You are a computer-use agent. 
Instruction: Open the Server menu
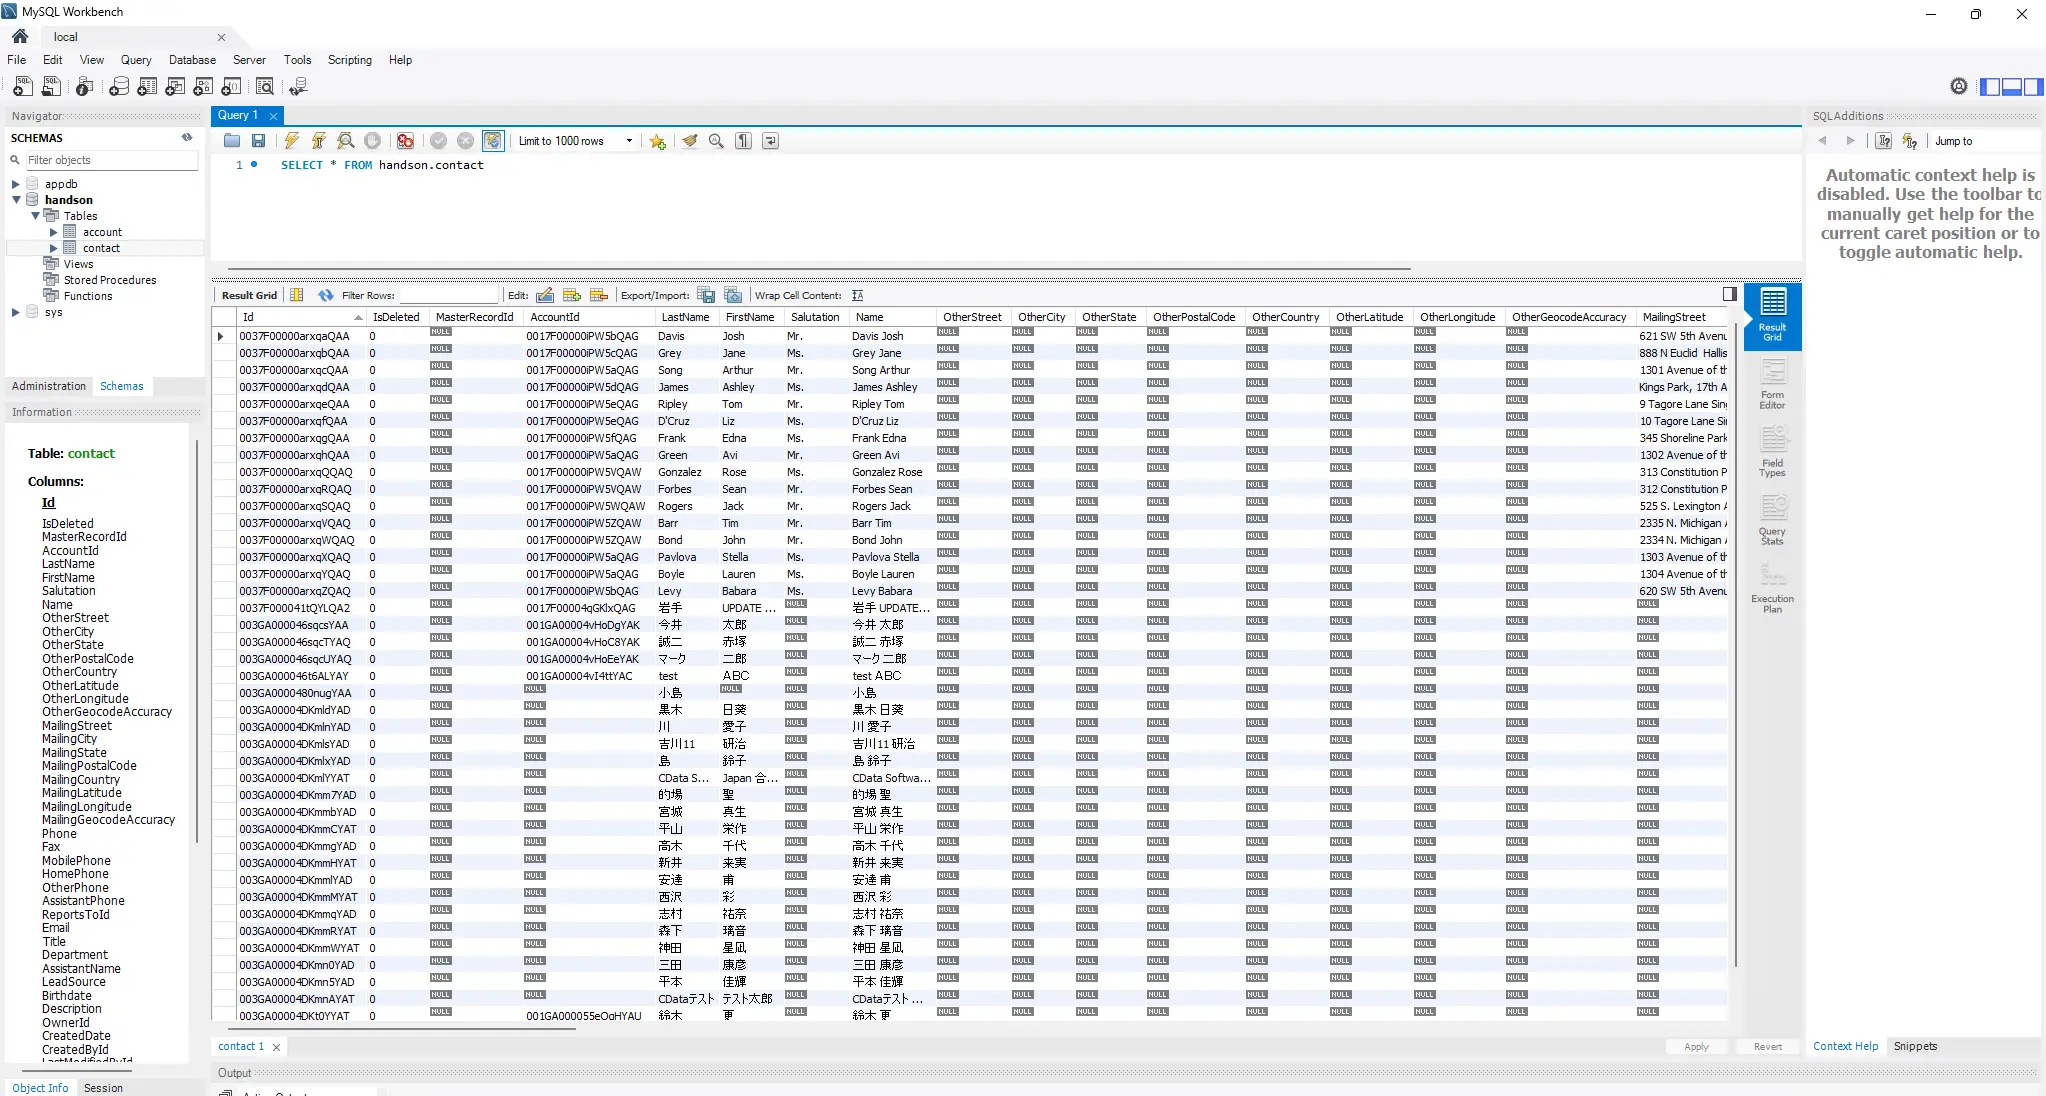249,60
